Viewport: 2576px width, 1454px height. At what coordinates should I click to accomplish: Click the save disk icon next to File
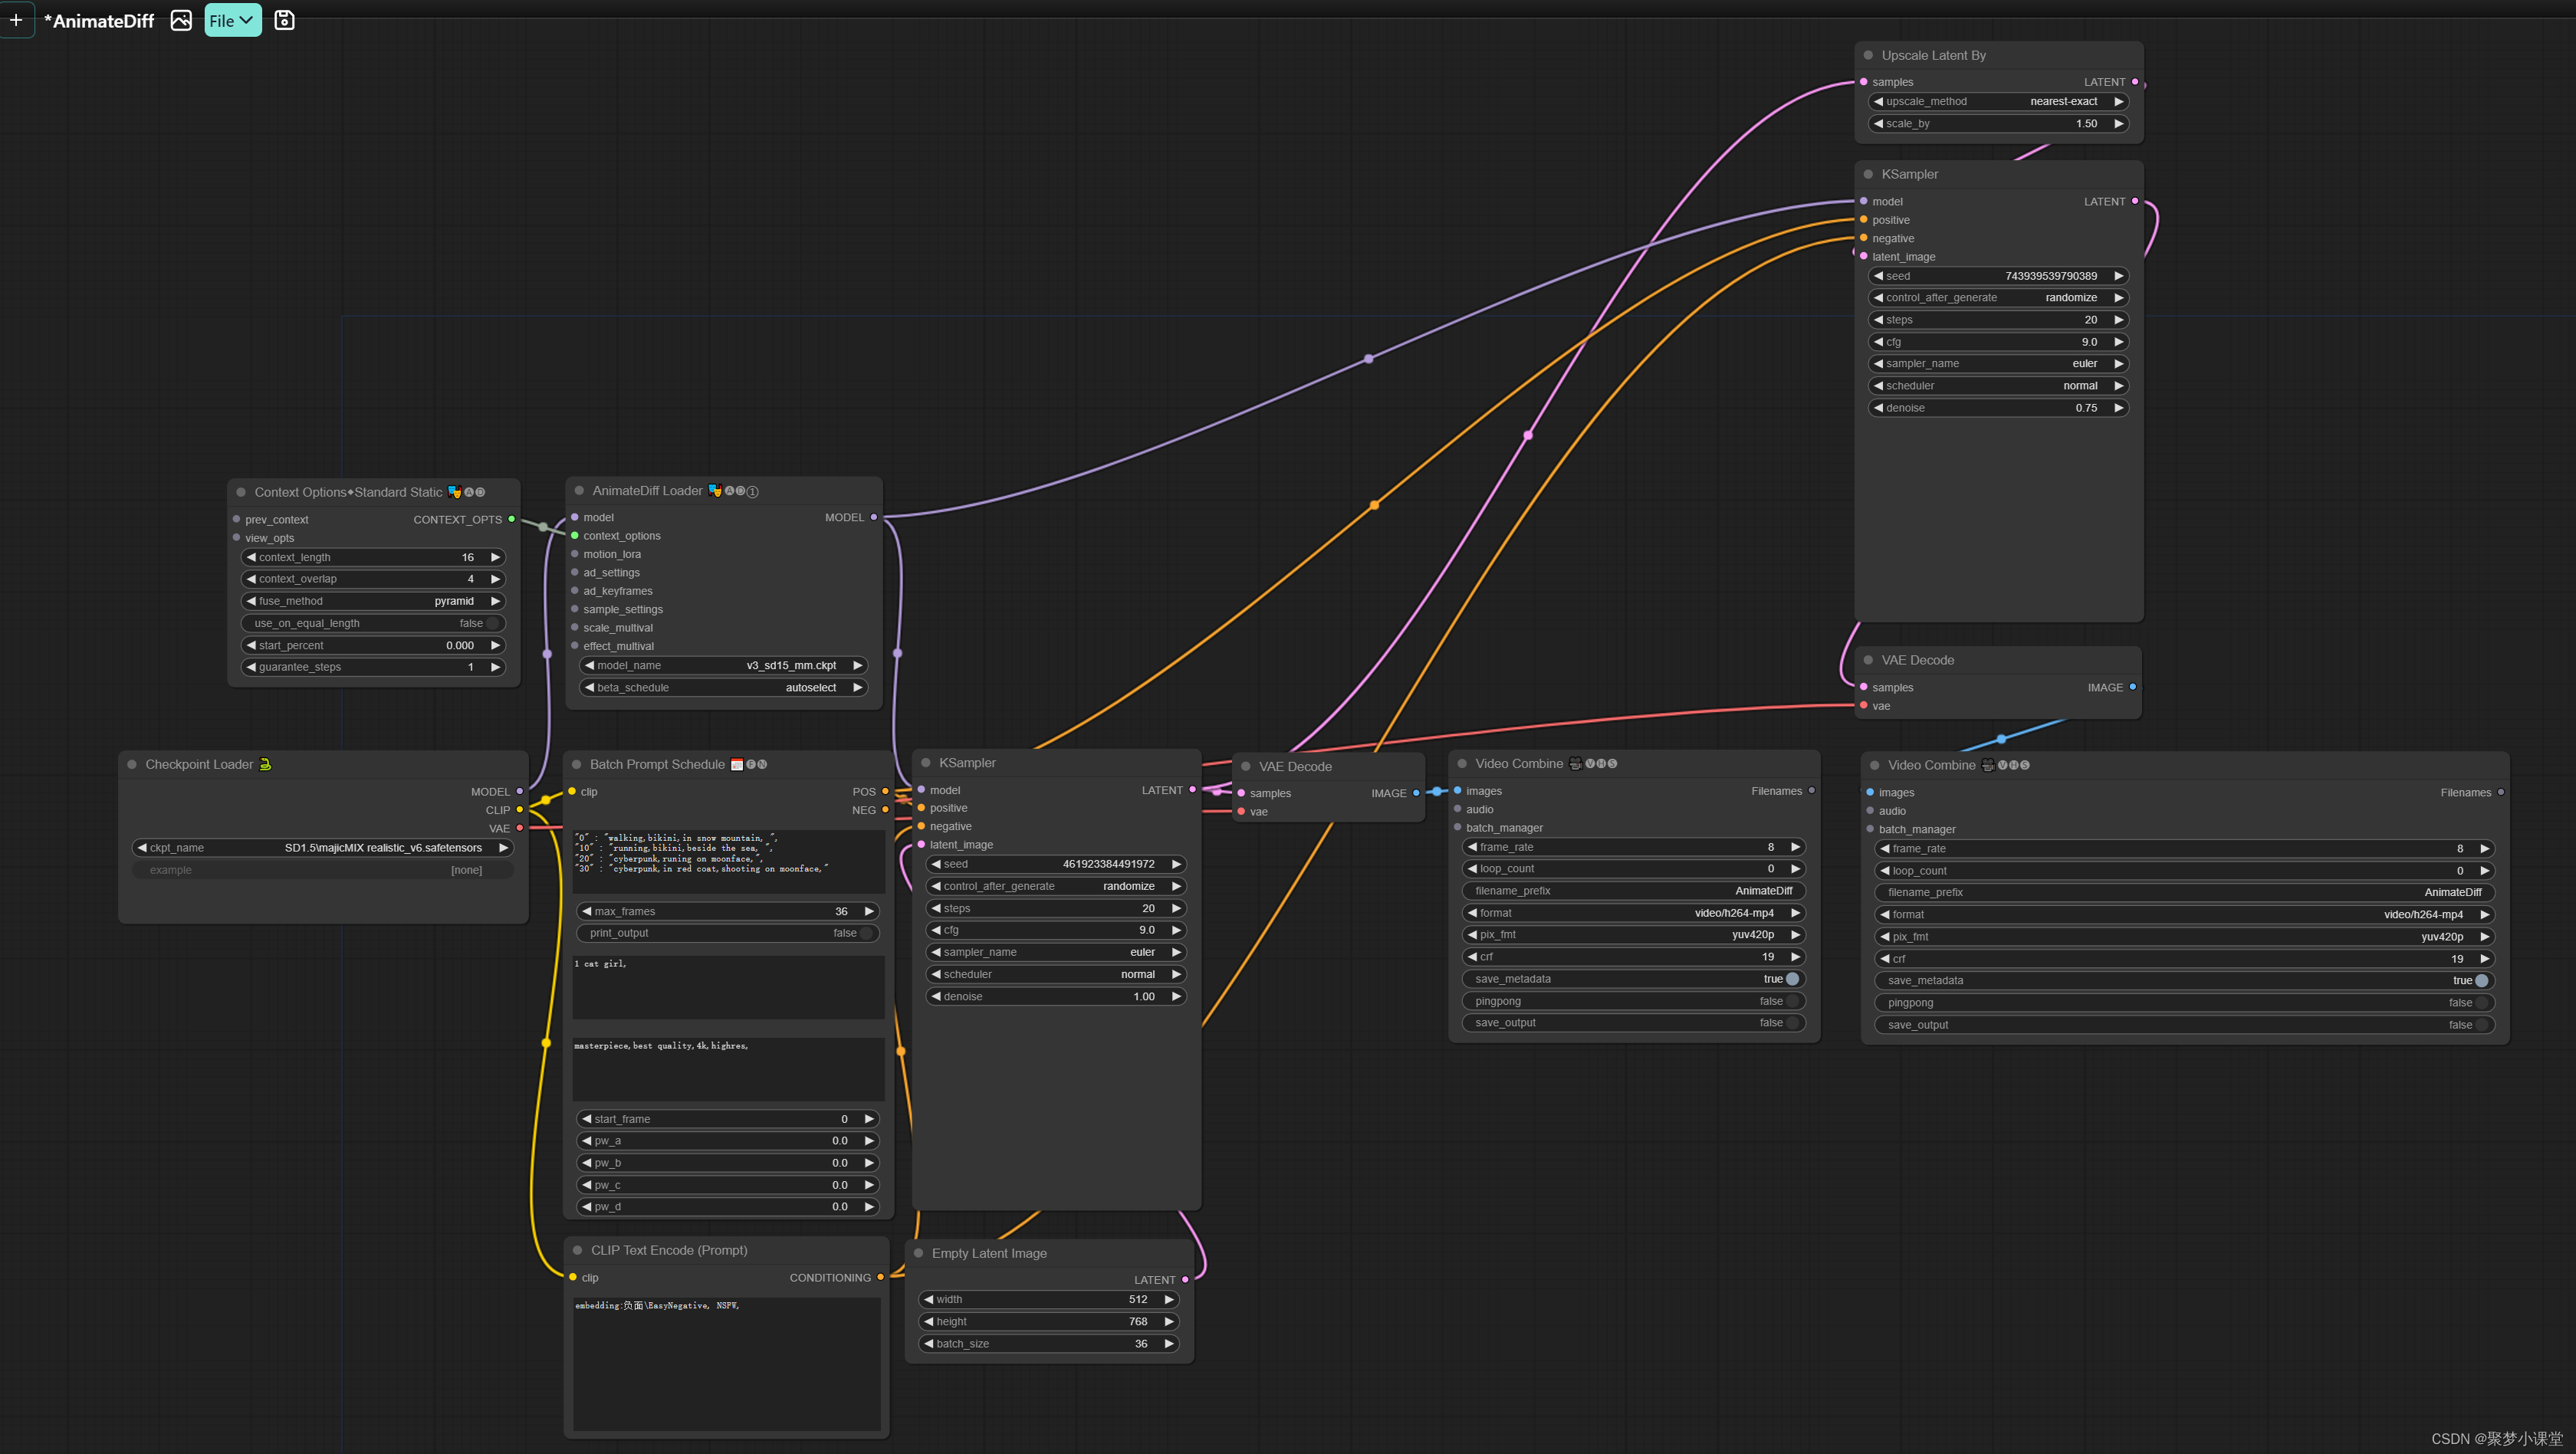(285, 20)
